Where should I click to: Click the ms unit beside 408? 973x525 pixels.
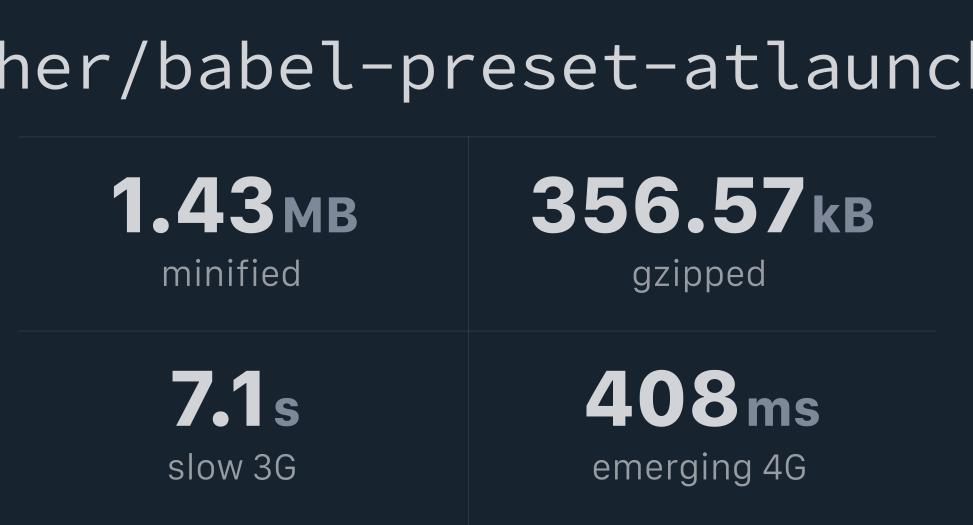(784, 409)
